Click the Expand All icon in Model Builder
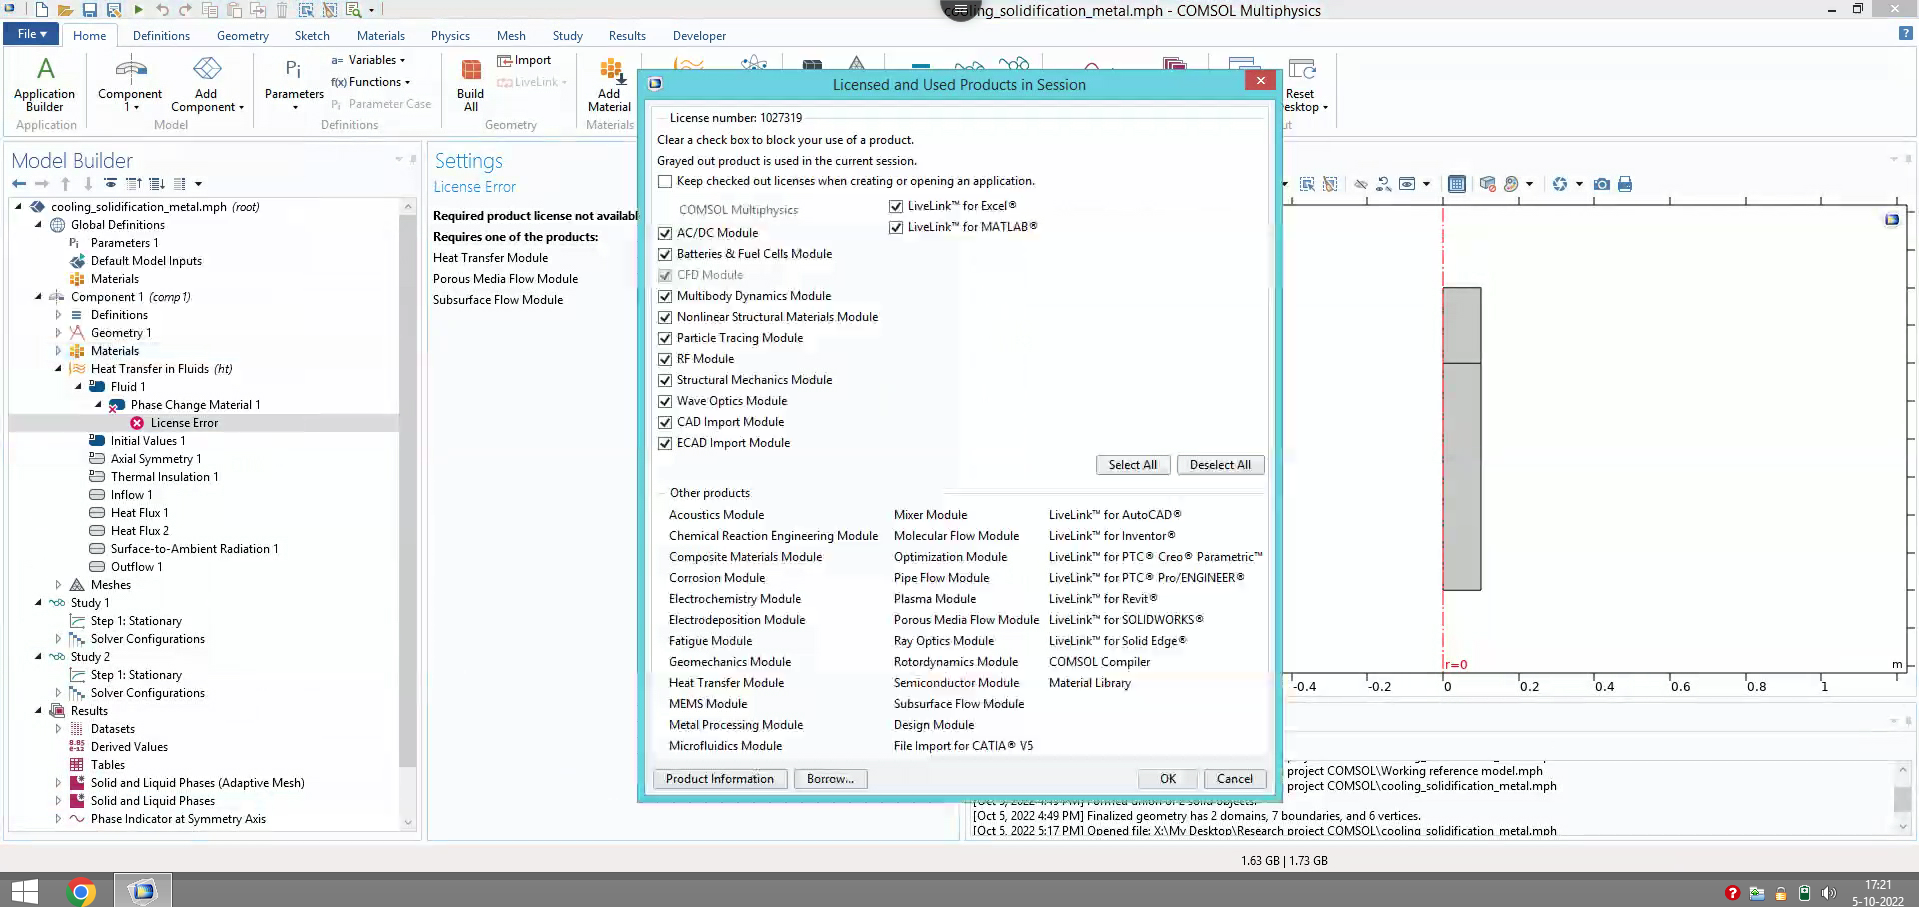This screenshot has width=1919, height=907. 157,184
